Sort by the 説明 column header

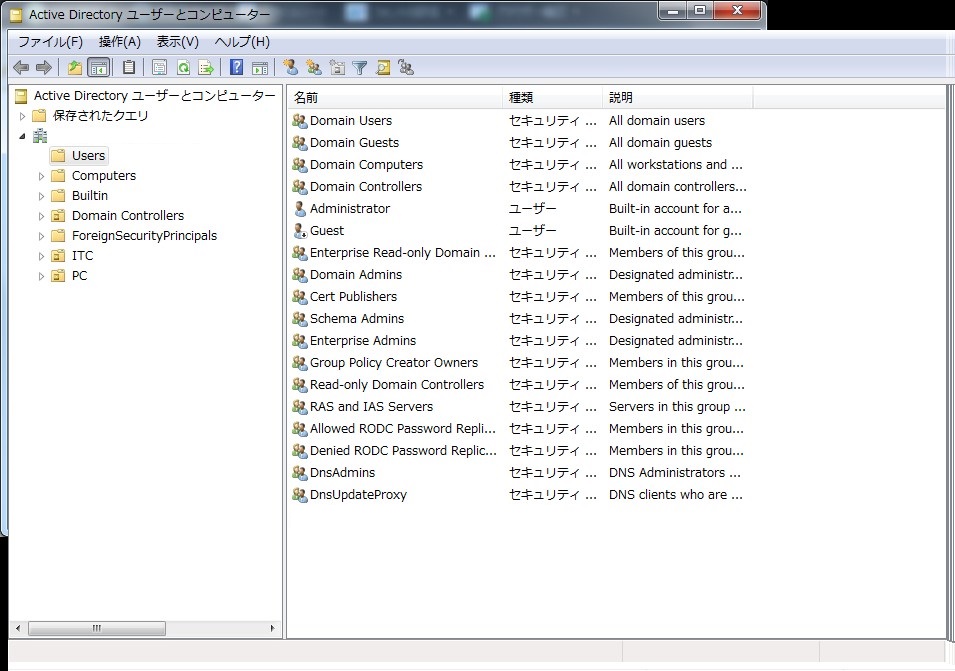678,97
